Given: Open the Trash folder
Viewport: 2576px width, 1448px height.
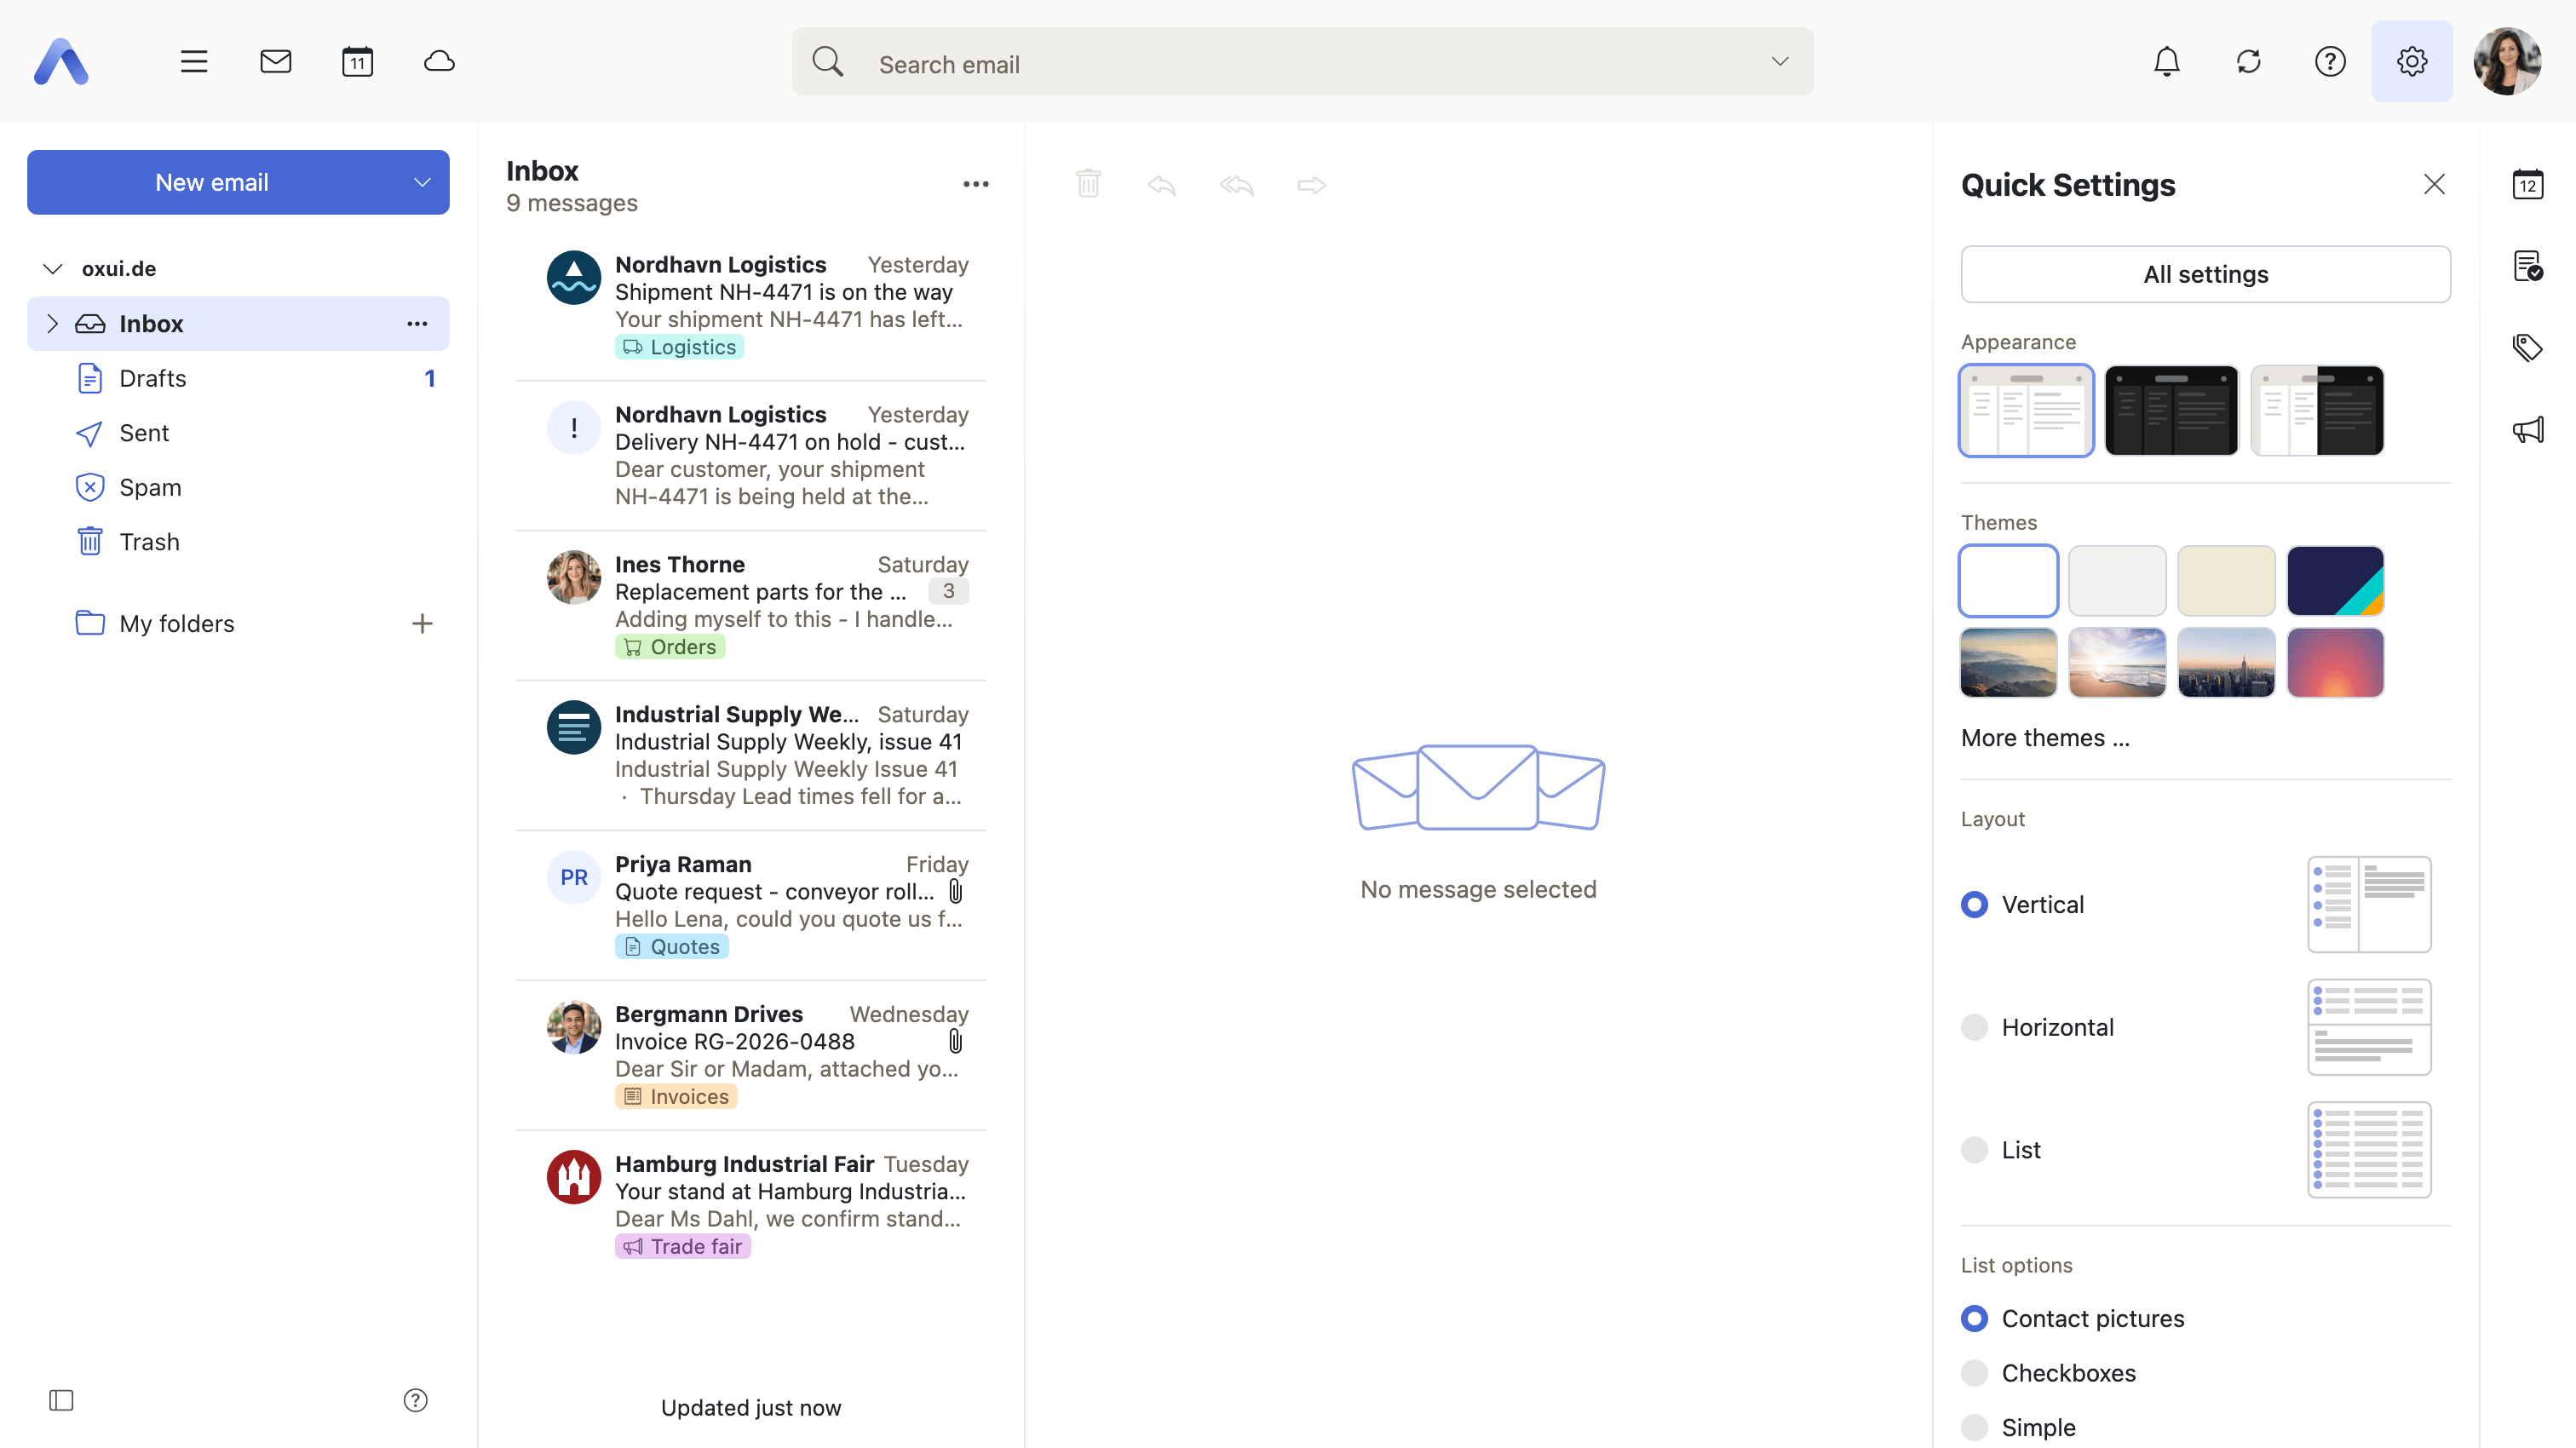Looking at the screenshot, I should pos(238,542).
